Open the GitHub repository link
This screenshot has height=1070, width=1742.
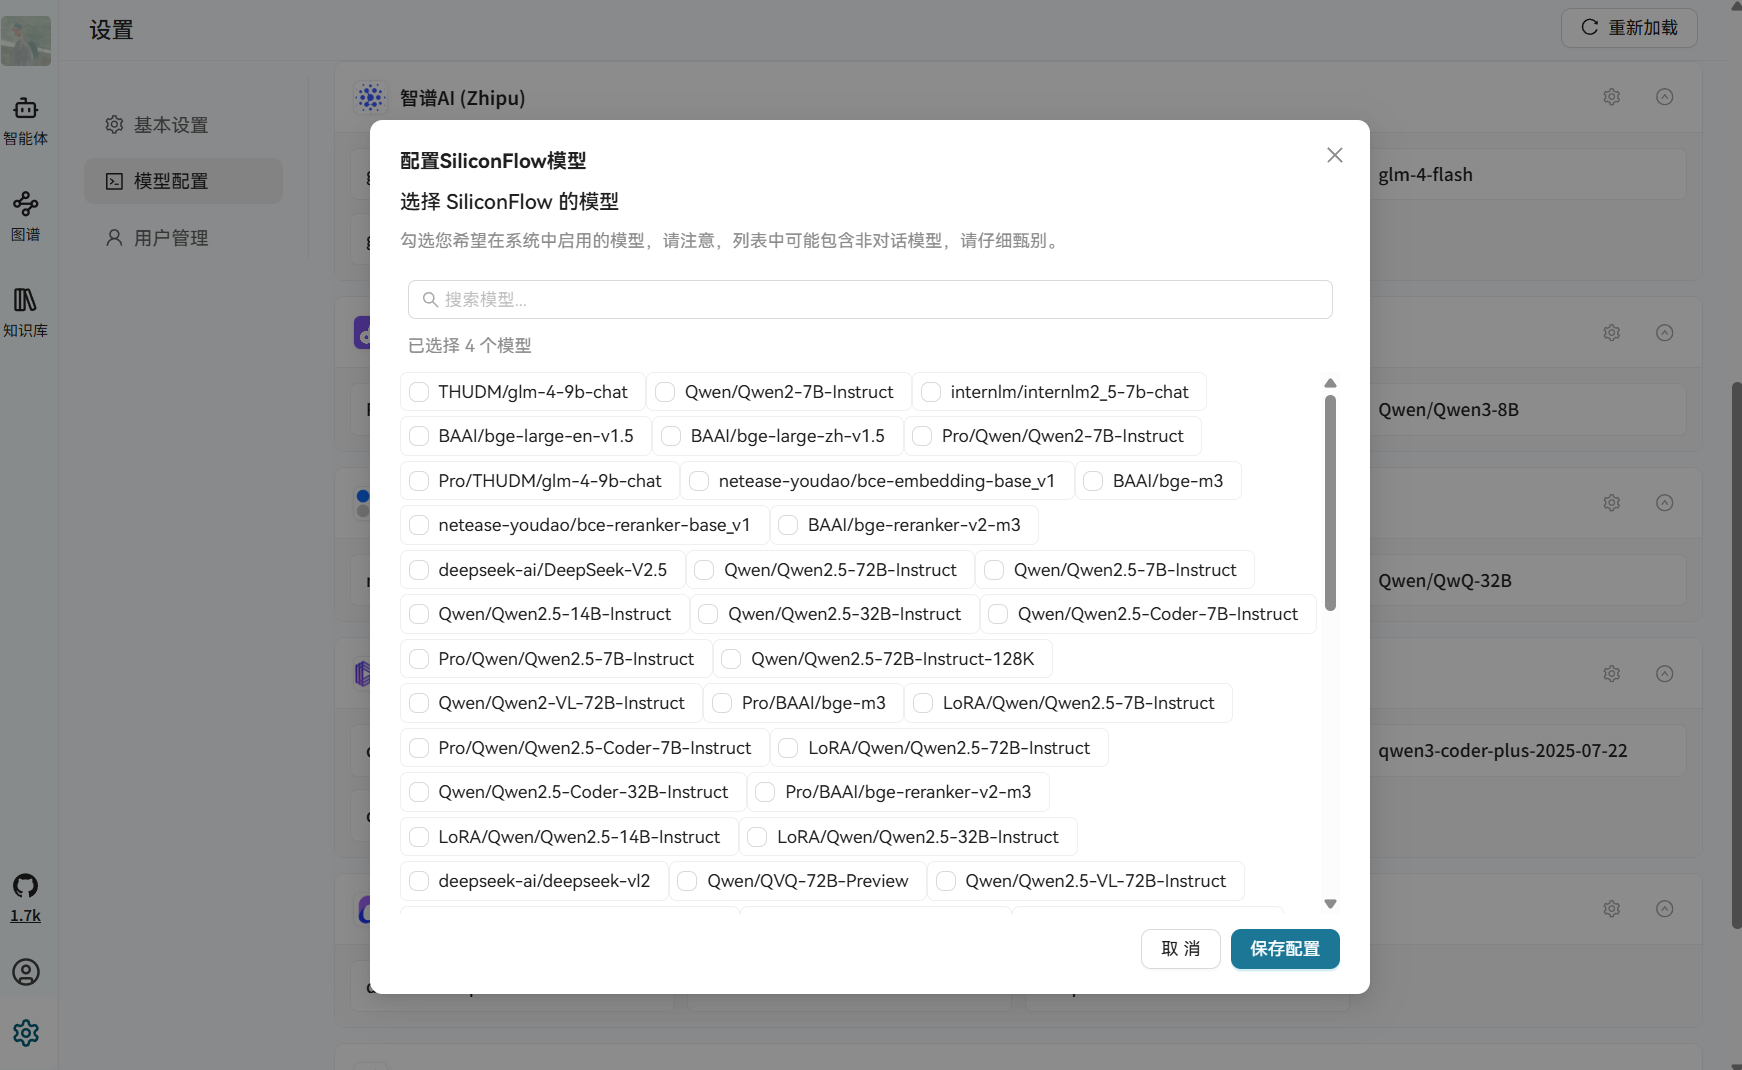pos(26,898)
